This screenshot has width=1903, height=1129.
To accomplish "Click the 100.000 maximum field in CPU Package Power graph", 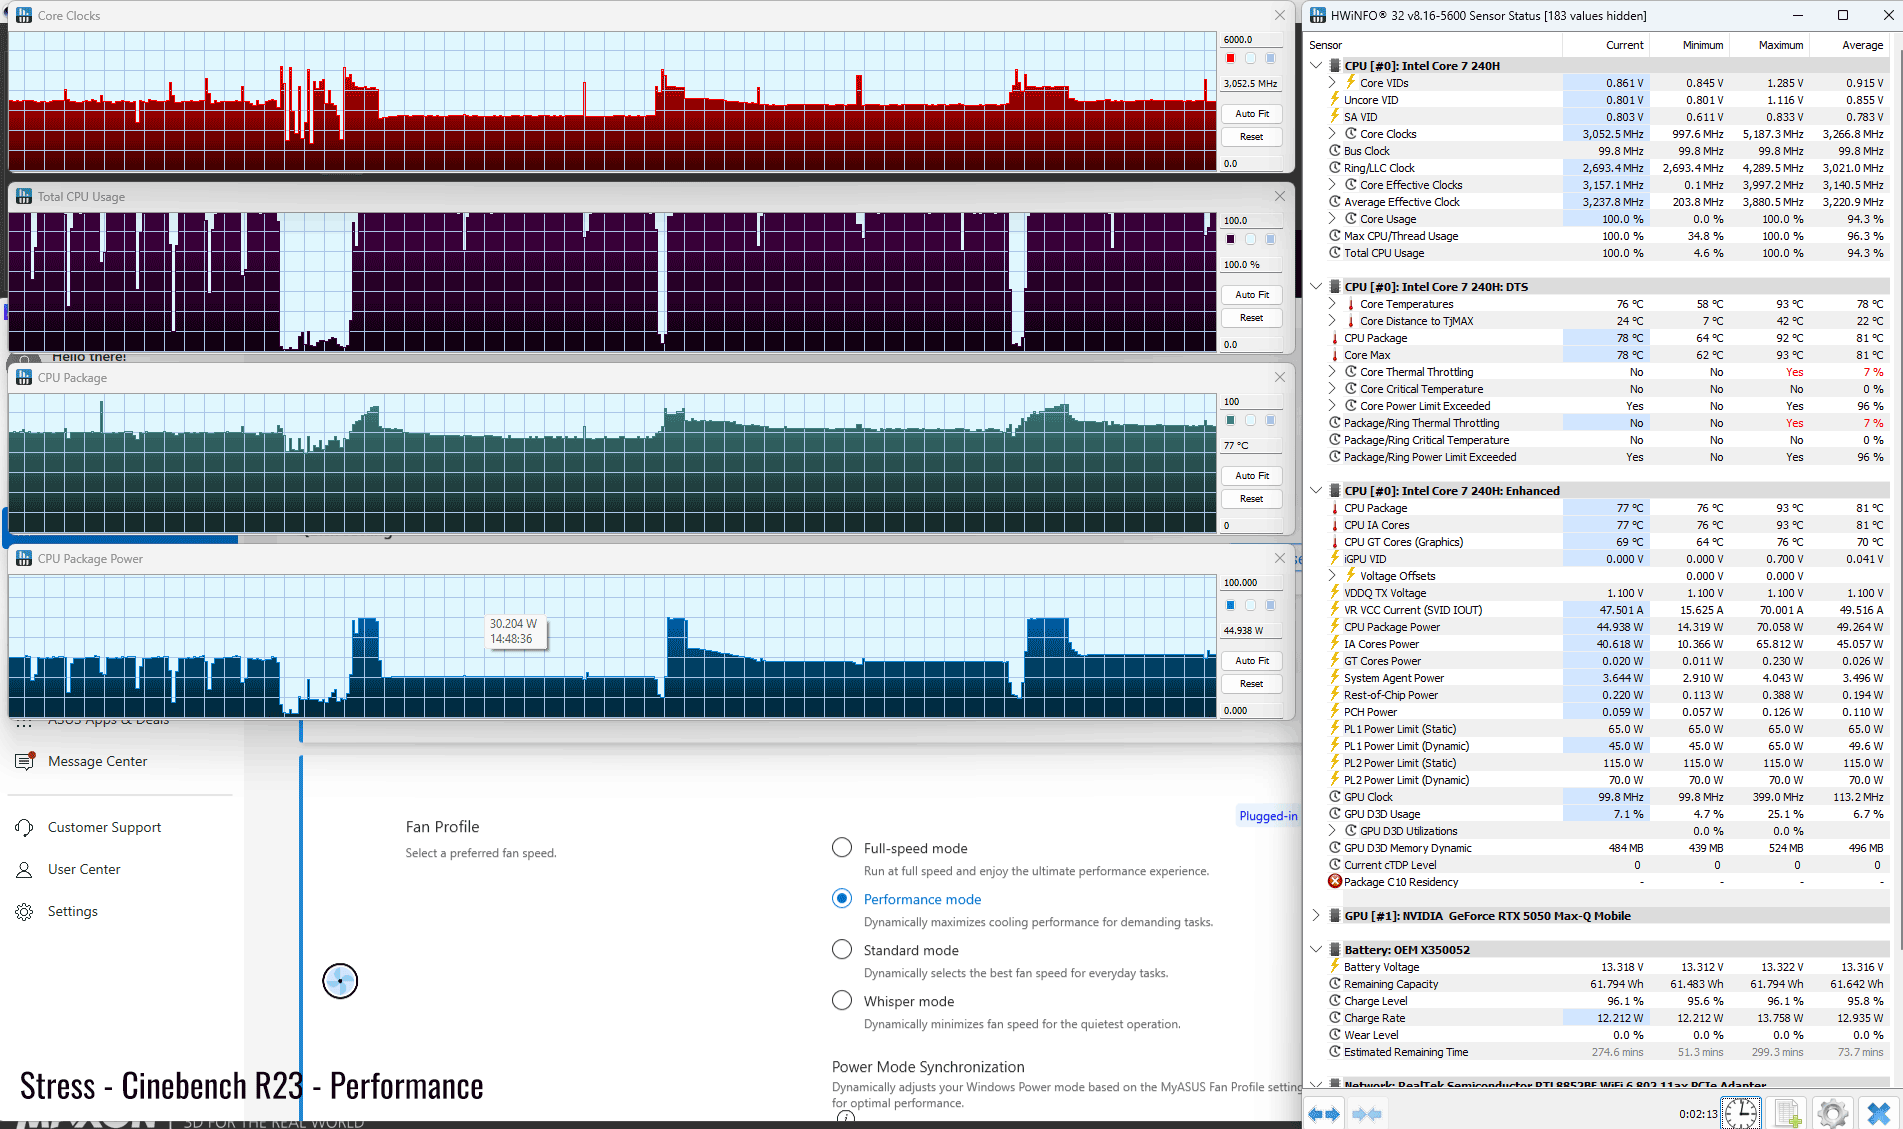I will point(1252,583).
